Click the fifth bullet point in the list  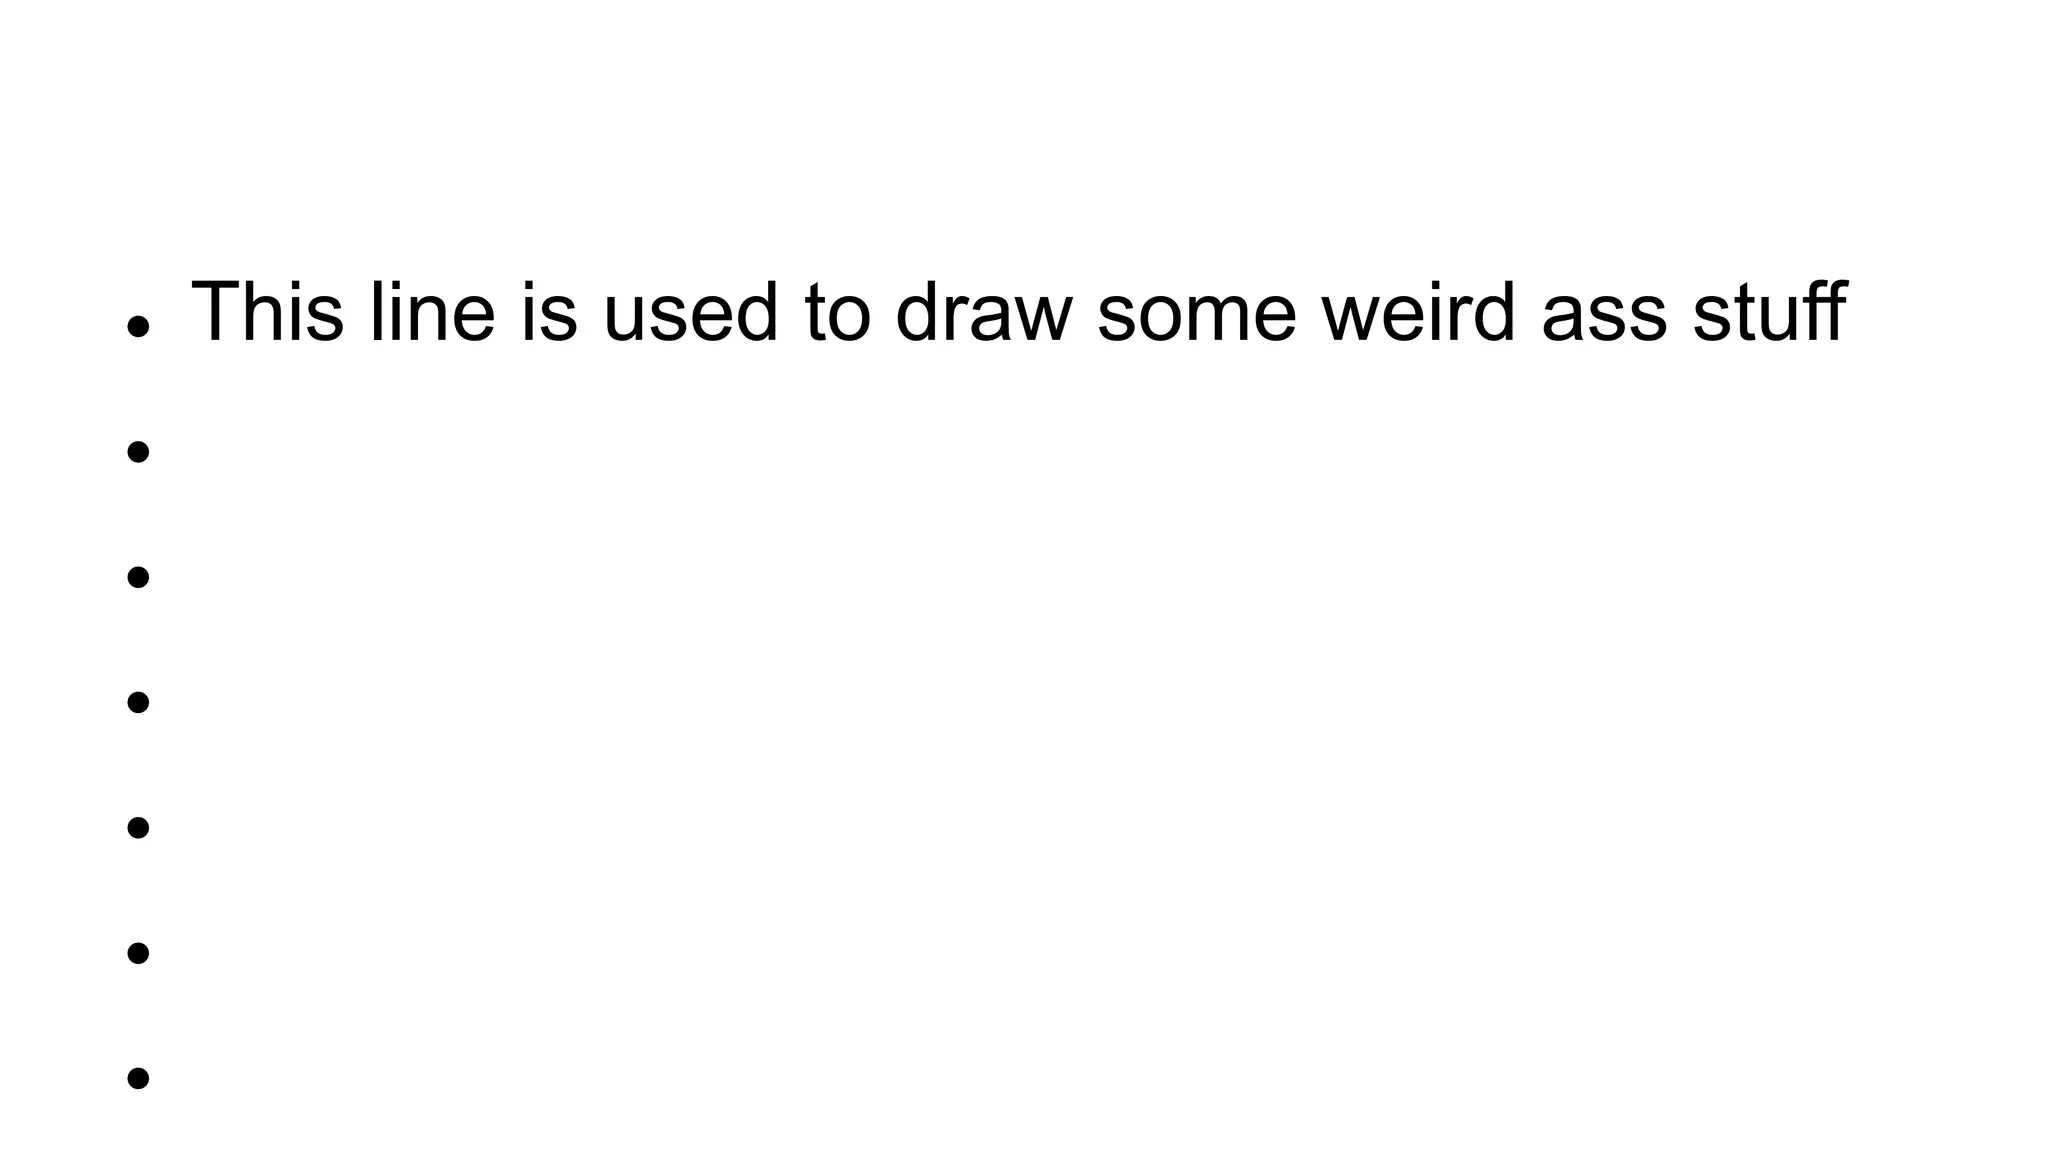[x=138, y=827]
